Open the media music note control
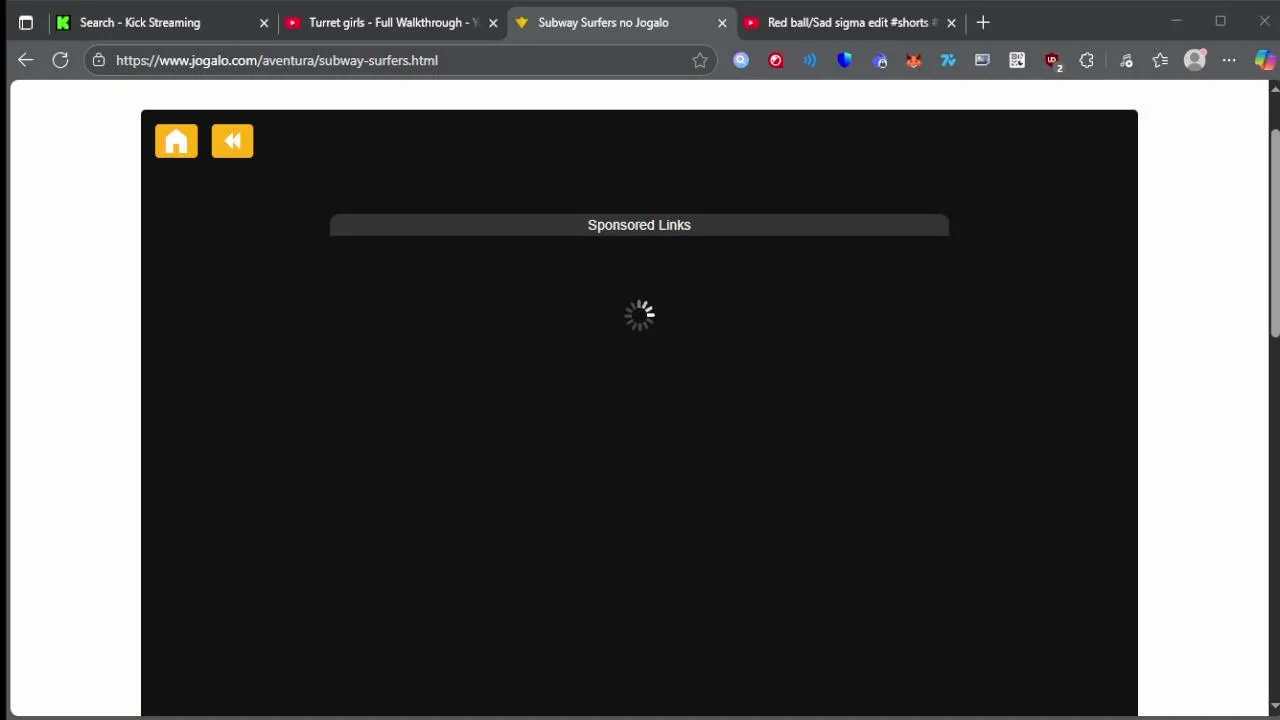 pos(1126,60)
